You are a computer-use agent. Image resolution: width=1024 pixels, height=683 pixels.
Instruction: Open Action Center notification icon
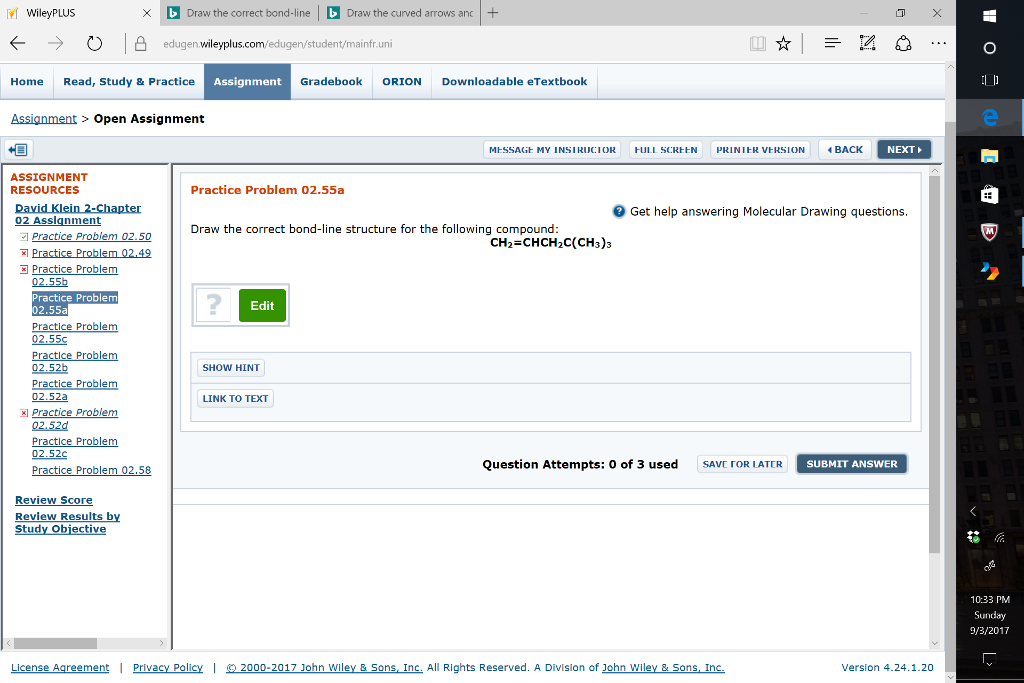989,659
